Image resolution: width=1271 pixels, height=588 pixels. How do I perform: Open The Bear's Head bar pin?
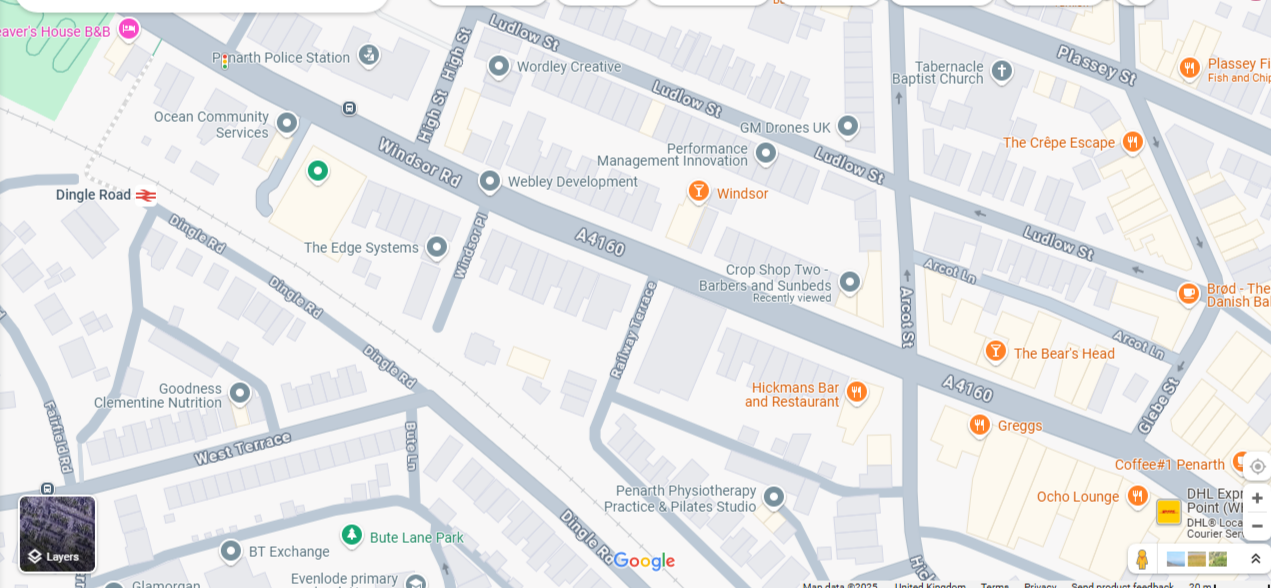(x=996, y=350)
